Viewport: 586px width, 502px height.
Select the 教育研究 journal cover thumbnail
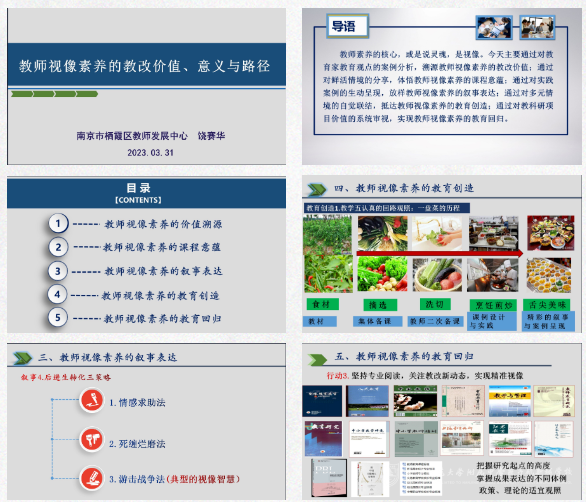point(323,438)
